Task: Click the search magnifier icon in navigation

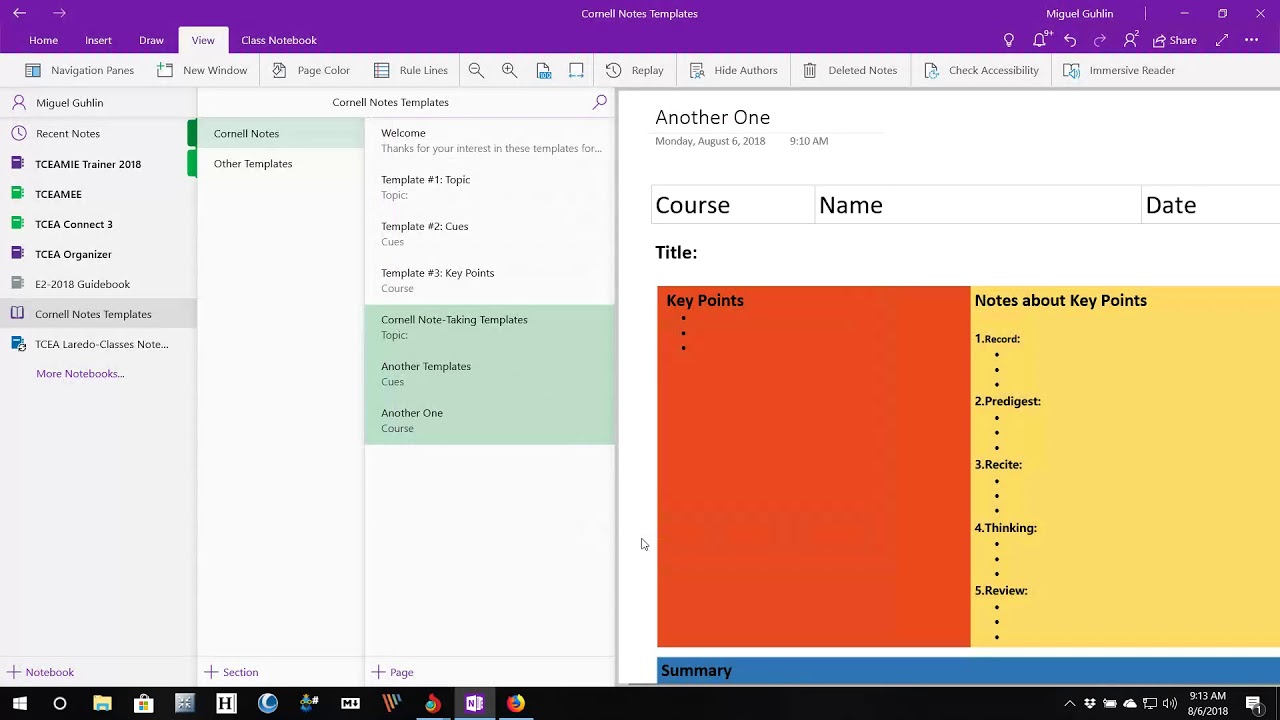Action: click(600, 102)
